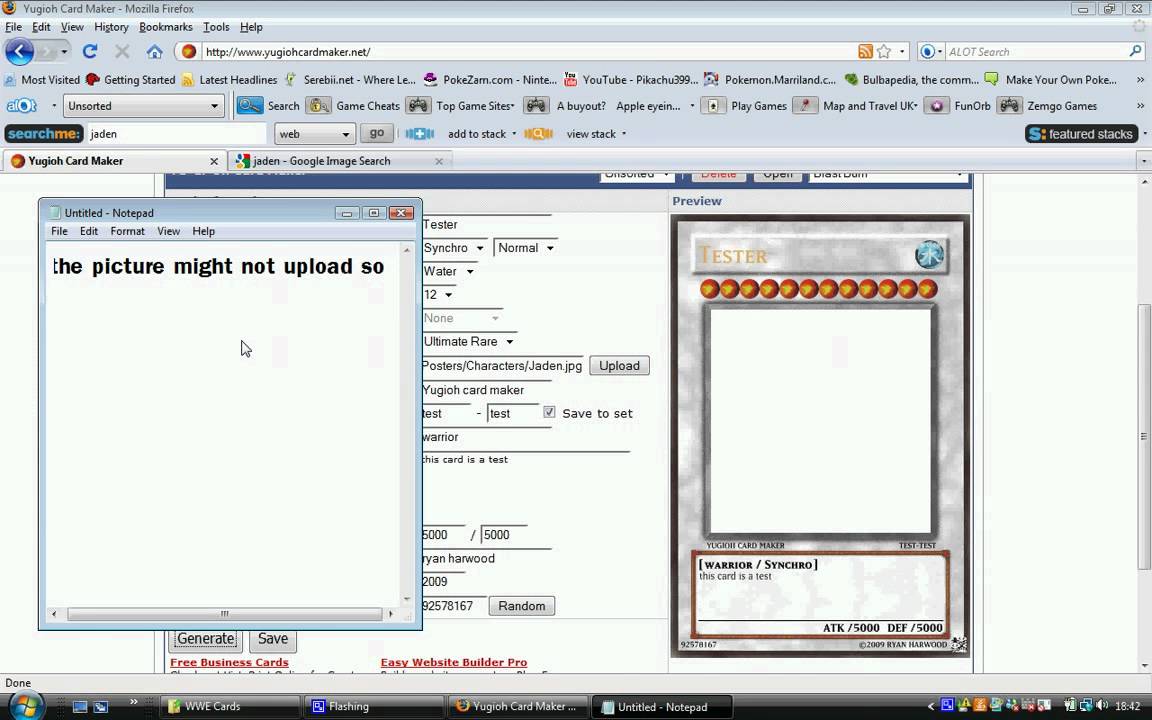Open Notepad File menu
Viewport: 1152px width, 720px height.
point(59,231)
